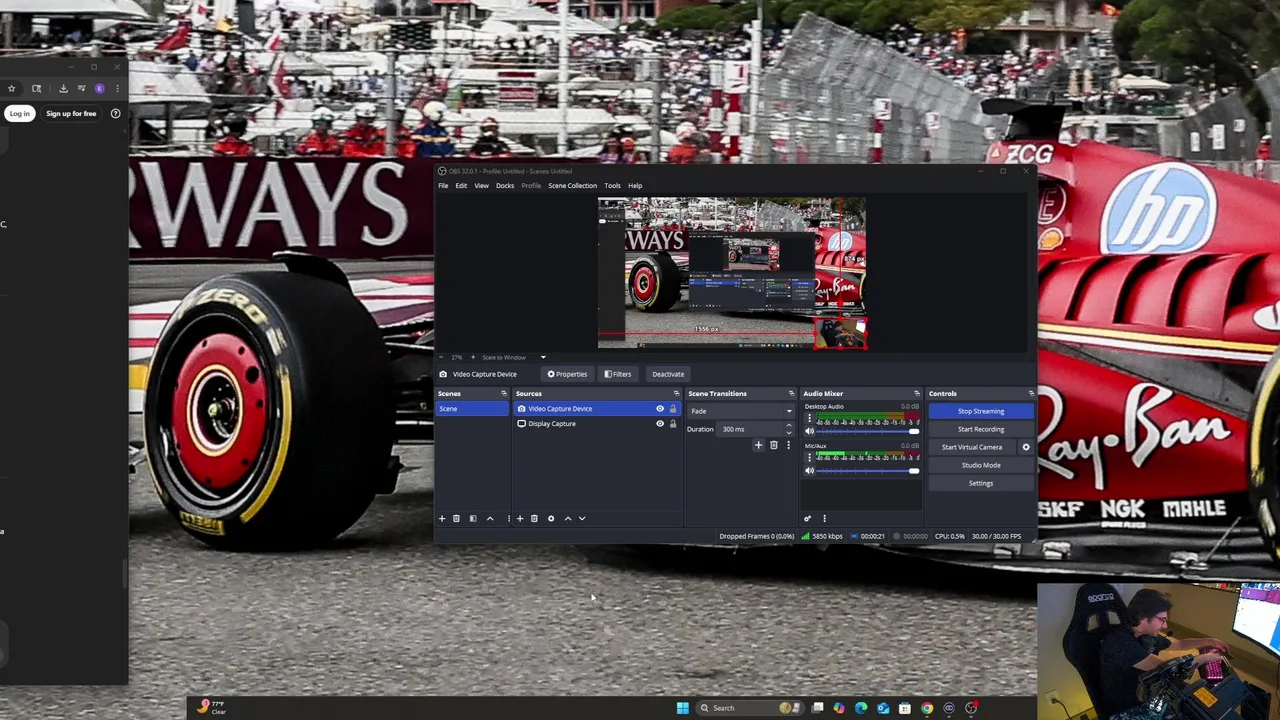This screenshot has height=720, width=1280.
Task: Open Microsoft Edge from the taskbar
Action: click(861, 708)
